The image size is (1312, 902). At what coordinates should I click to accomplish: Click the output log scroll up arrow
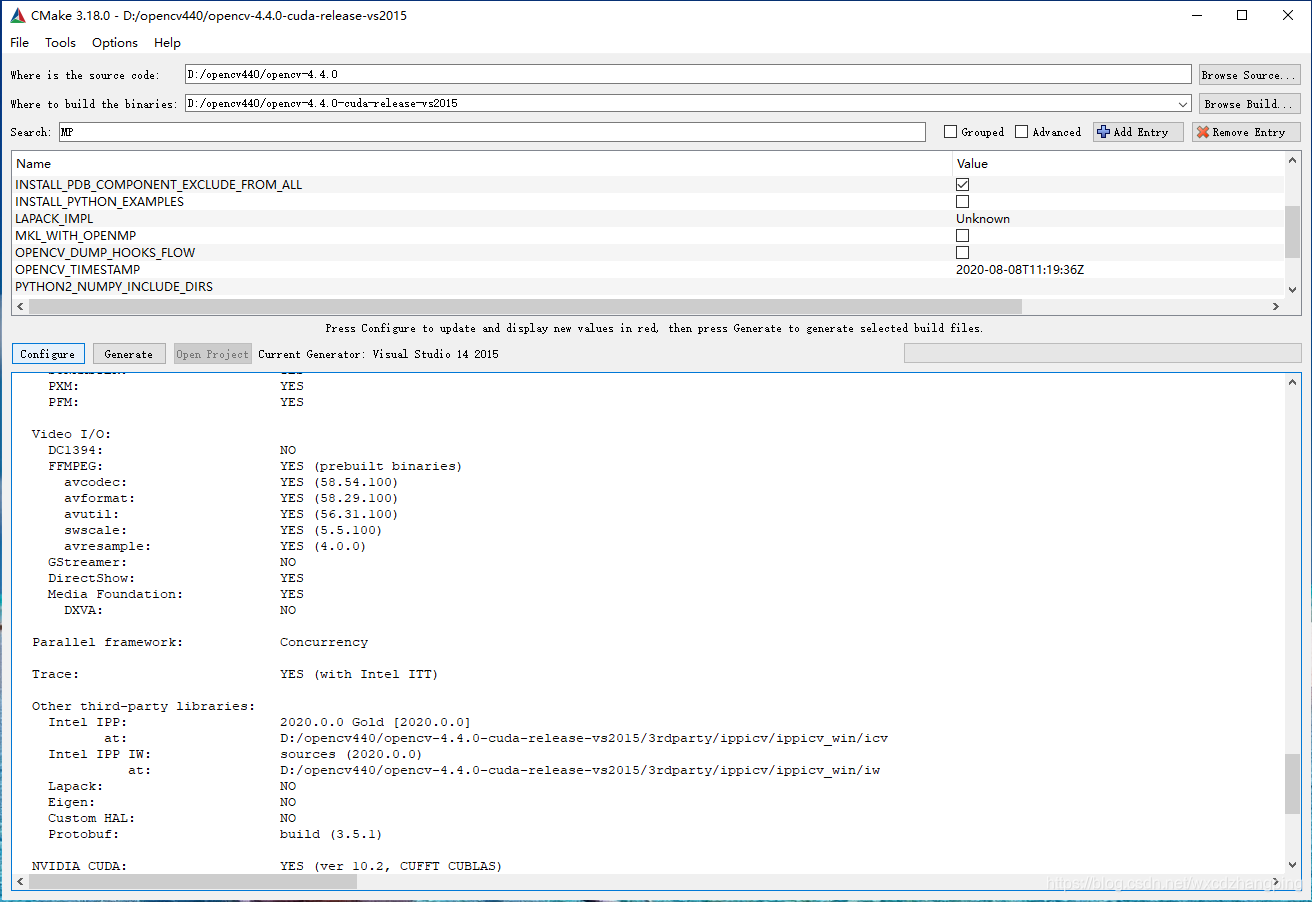click(1293, 382)
